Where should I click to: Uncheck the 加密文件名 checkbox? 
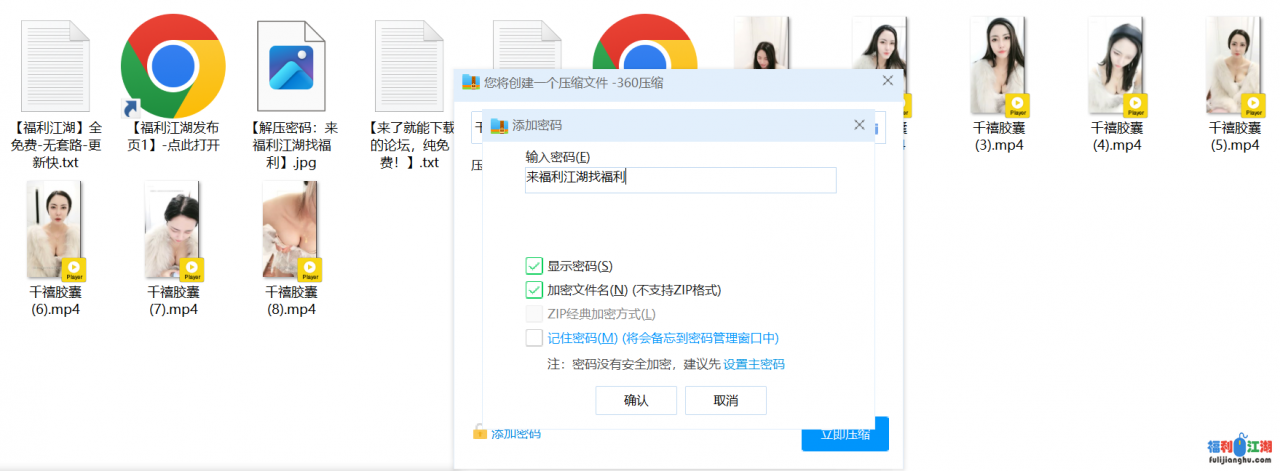[x=534, y=290]
